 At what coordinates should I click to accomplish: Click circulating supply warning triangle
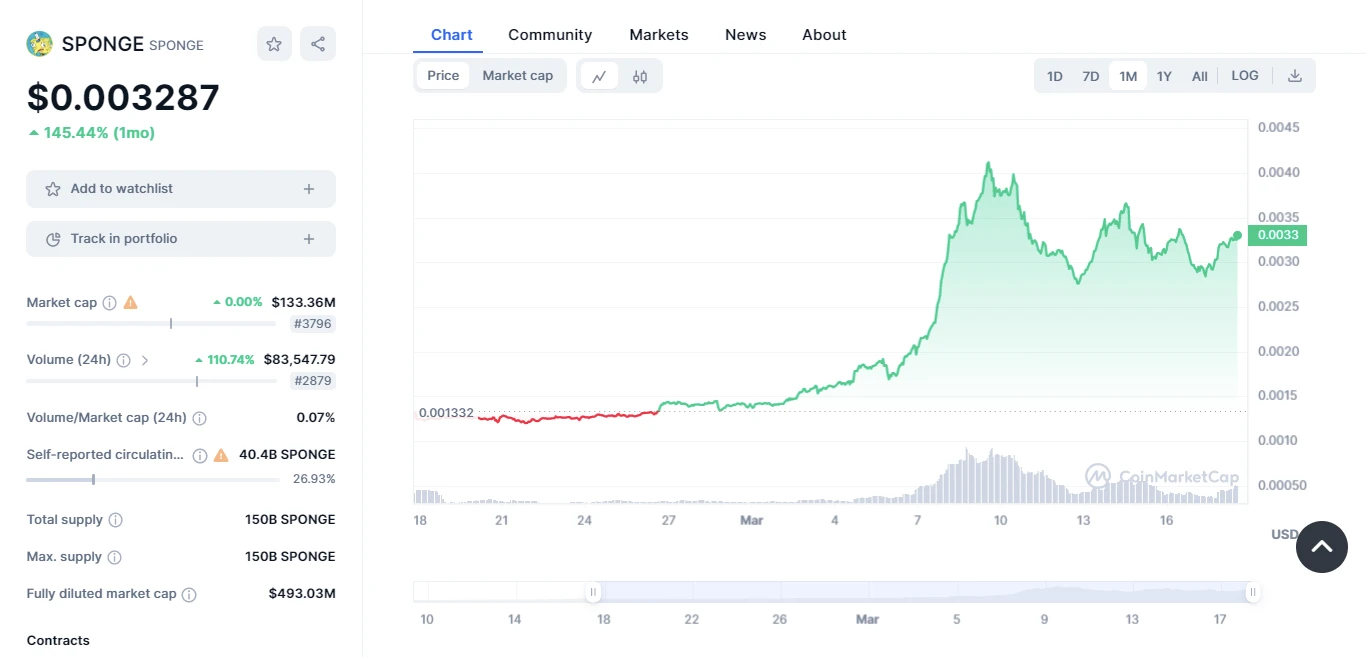click(x=221, y=455)
